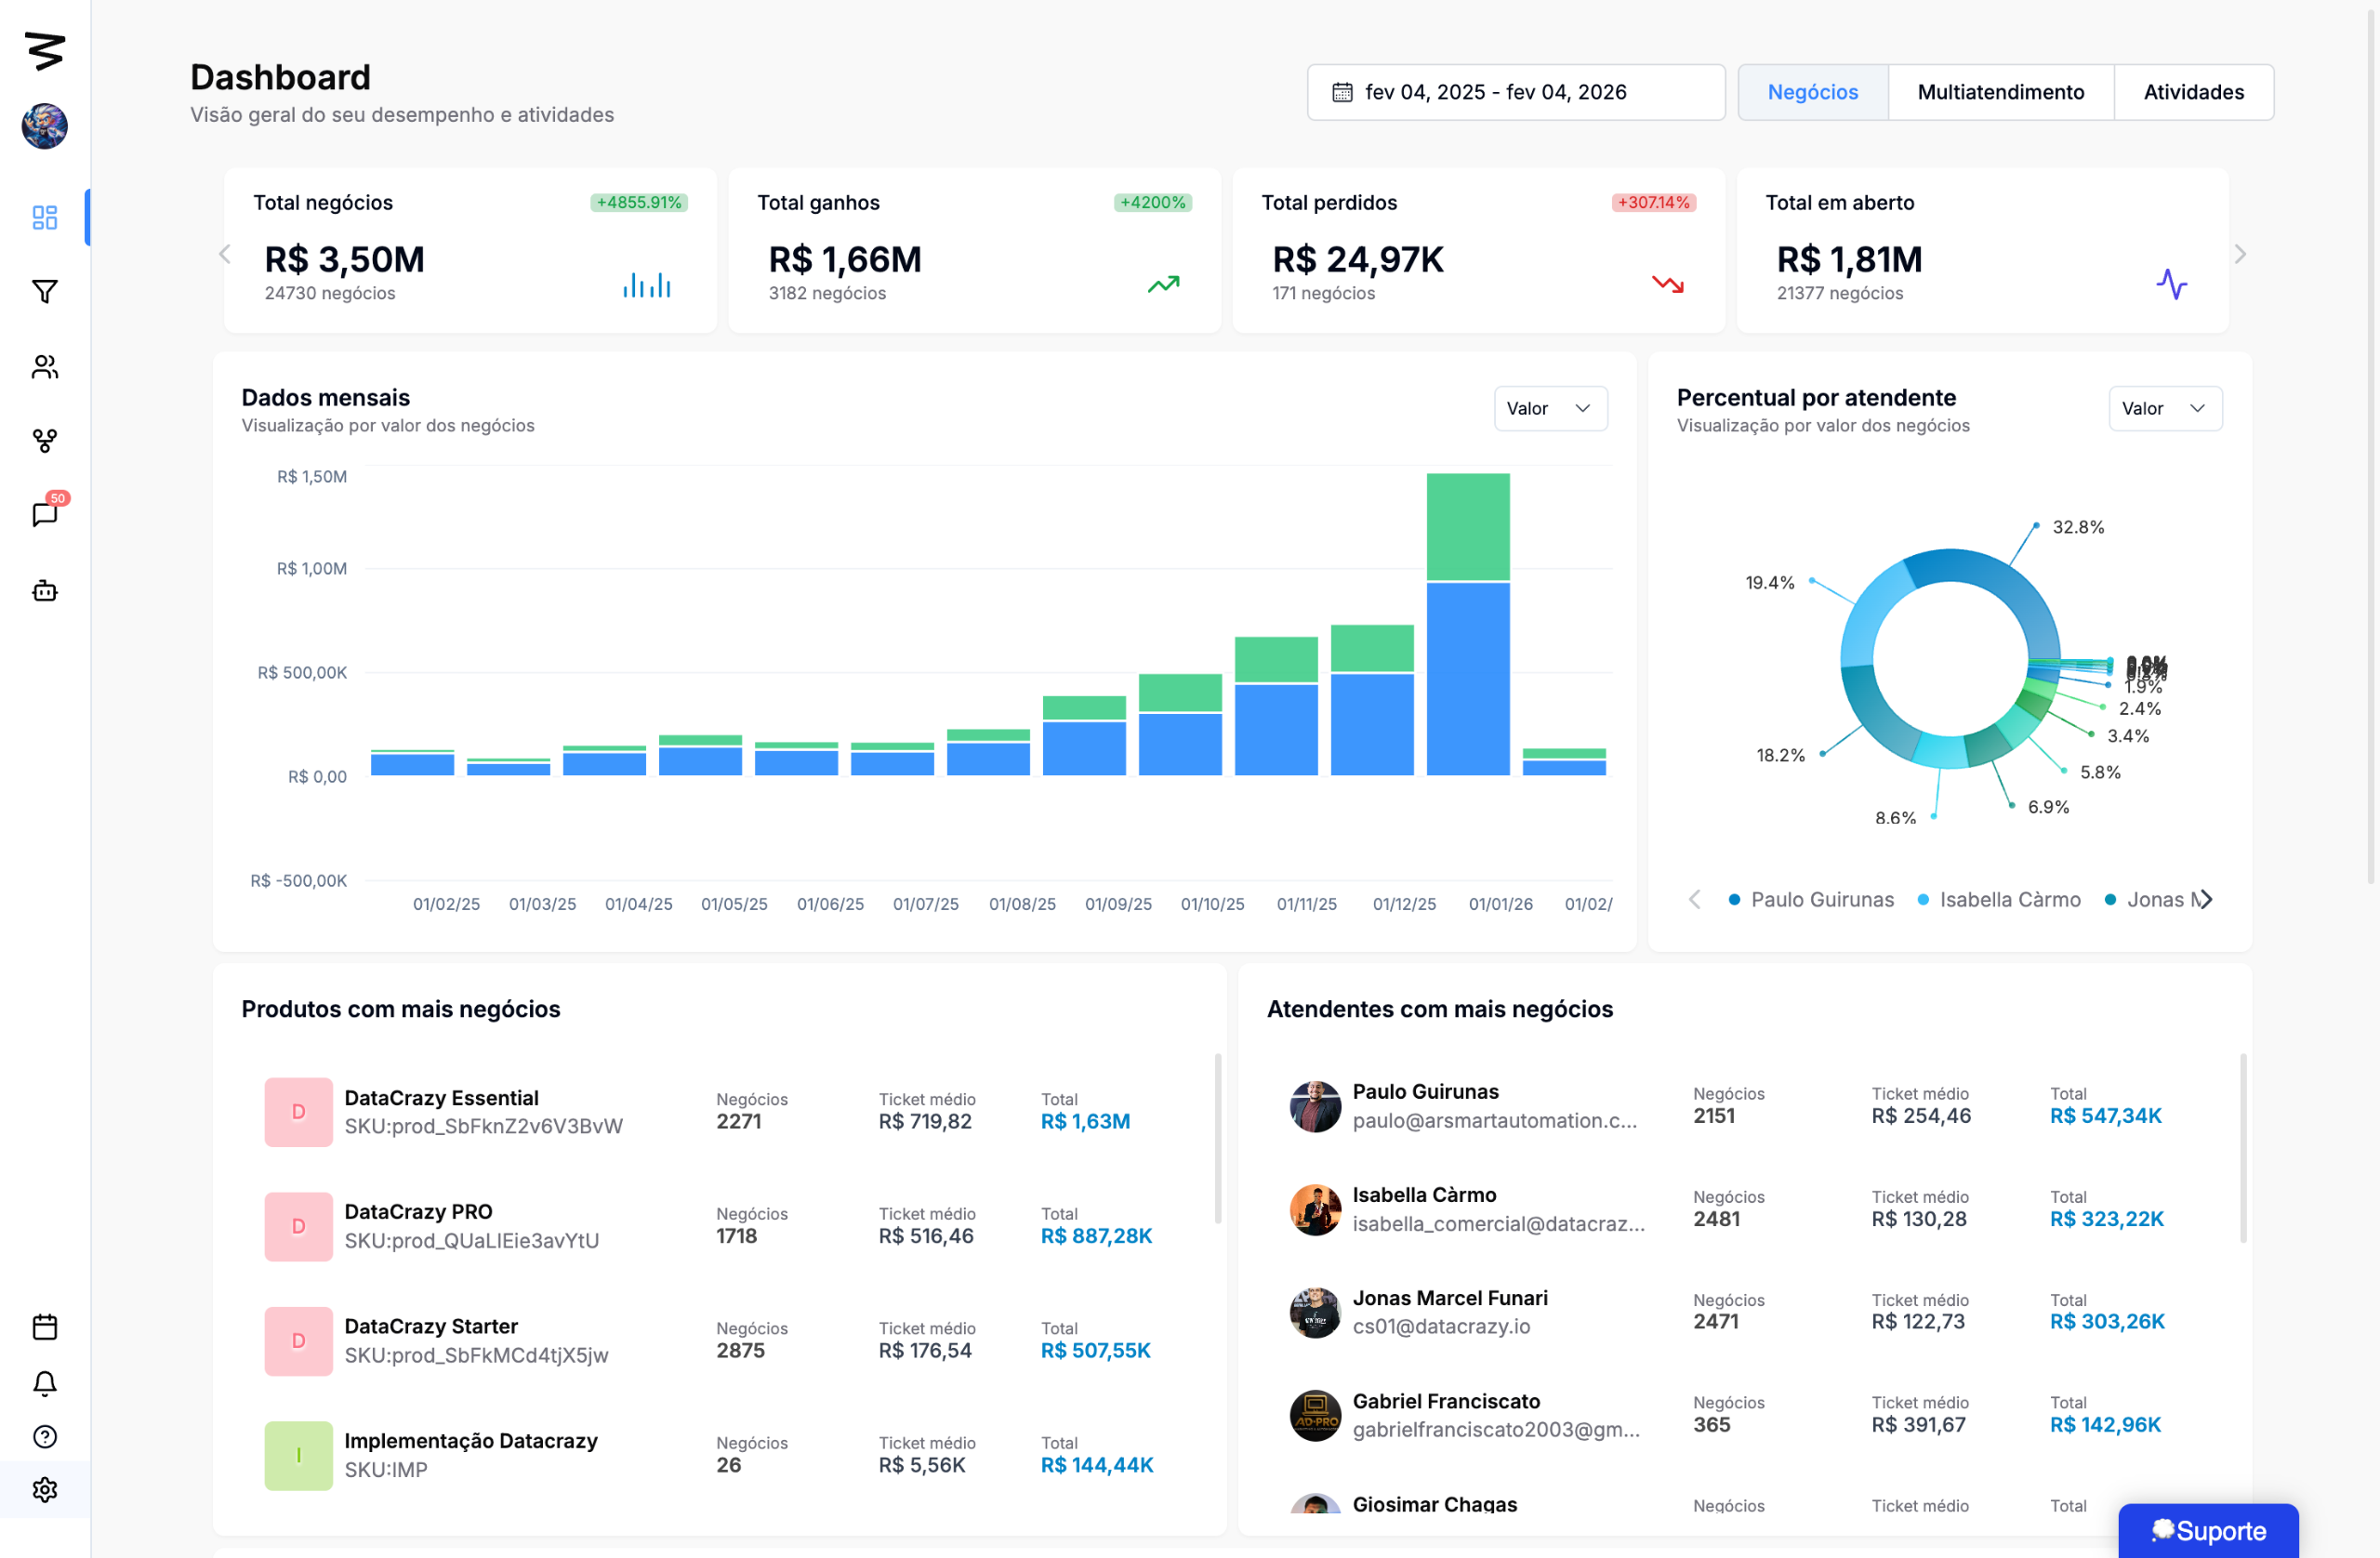Open the contacts people icon in sidebar
The image size is (2380, 1558).
point(45,367)
